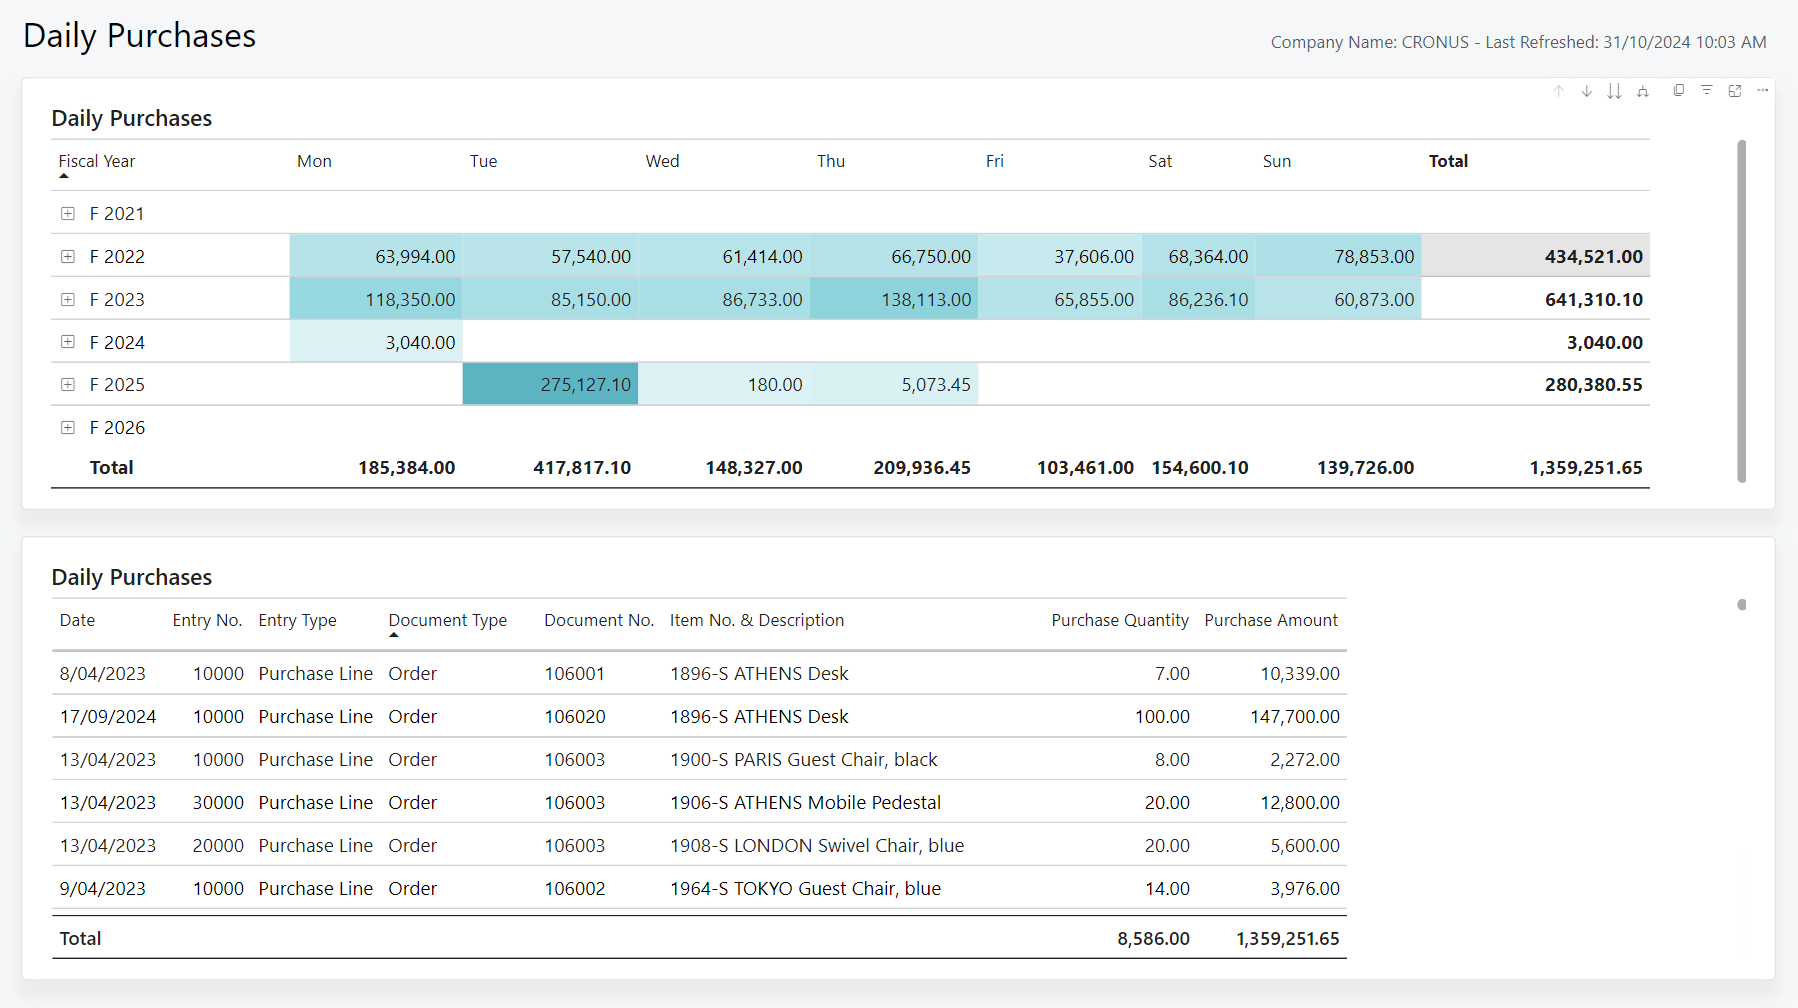Select 1900-S PARIS Guest Chair, black item
Image resolution: width=1798 pixels, height=1008 pixels.
click(804, 759)
